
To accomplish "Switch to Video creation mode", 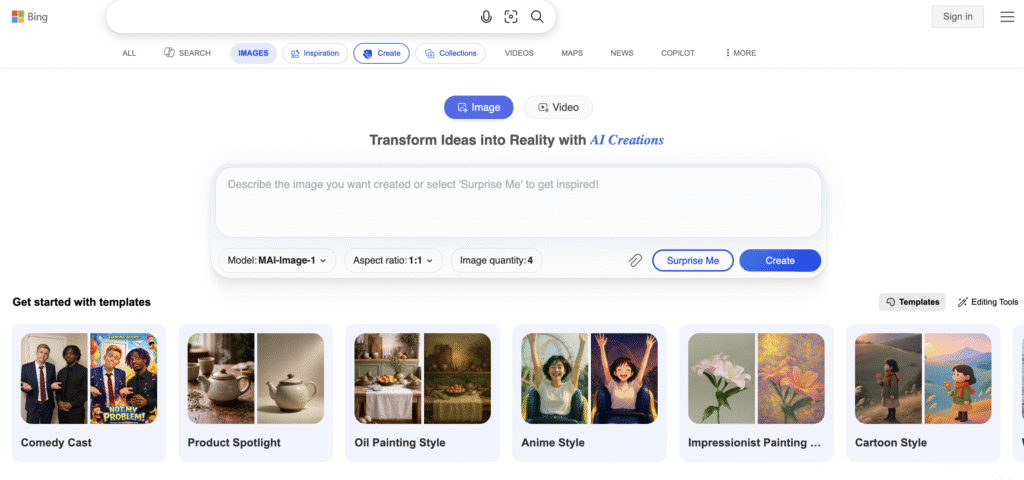I will 558,107.
